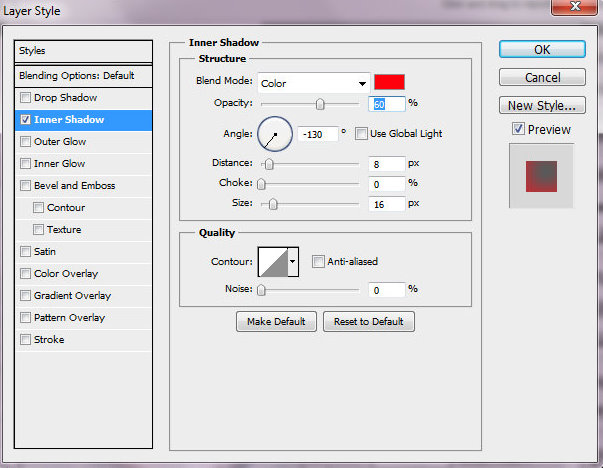This screenshot has width=603, height=468.
Task: Select the Drop Shadow label
Action: 65,98
